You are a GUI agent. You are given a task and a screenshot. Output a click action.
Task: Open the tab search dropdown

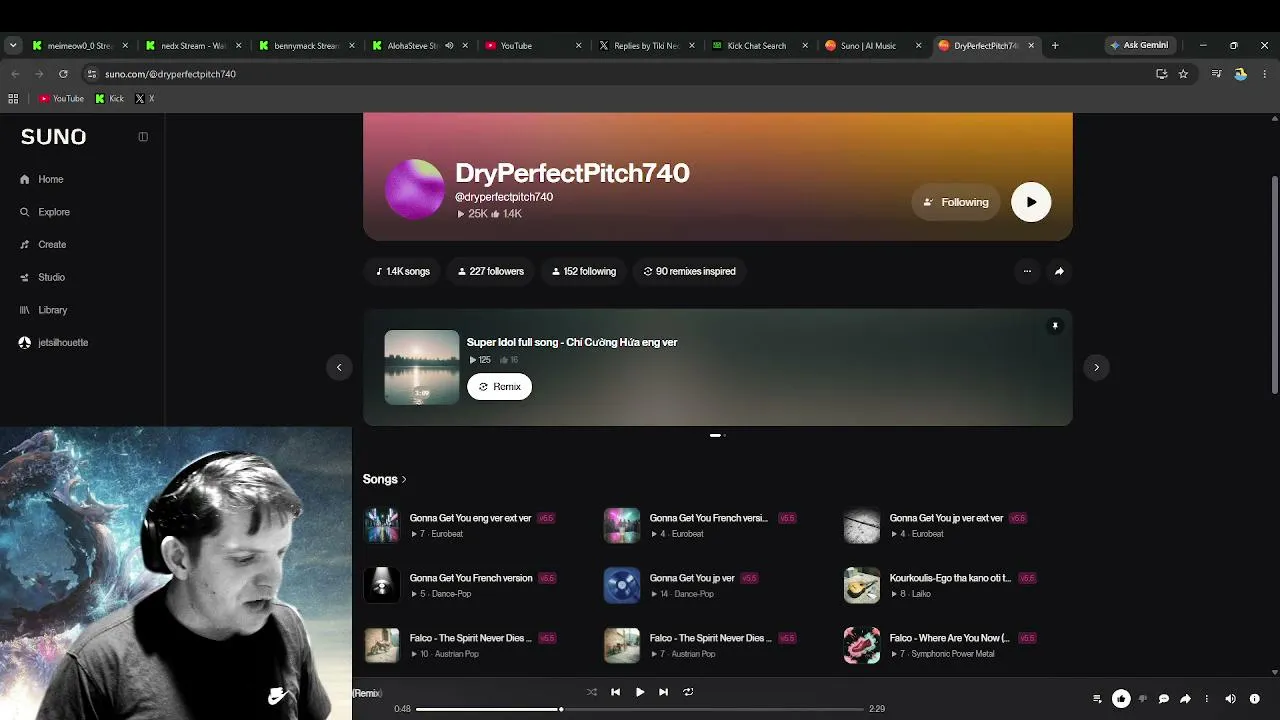[13, 45]
